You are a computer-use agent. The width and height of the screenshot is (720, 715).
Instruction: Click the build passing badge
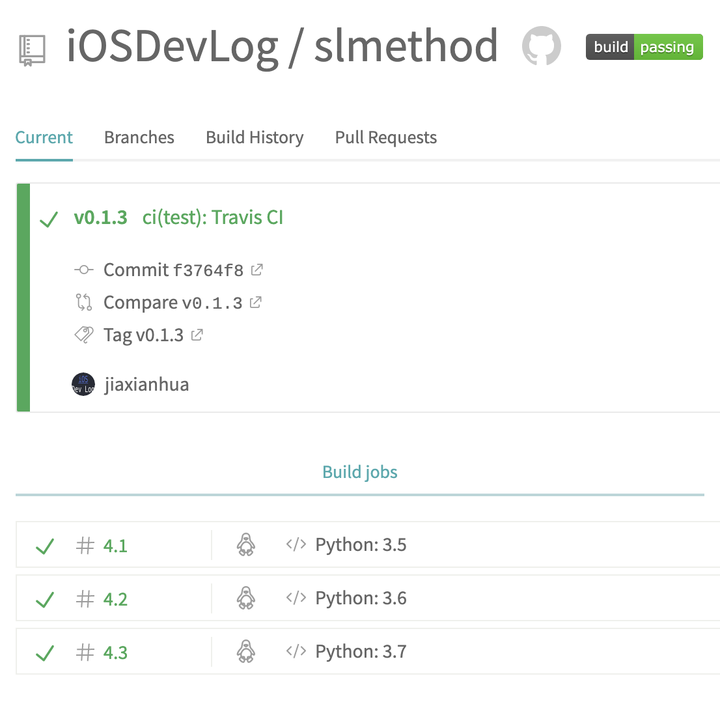644,47
